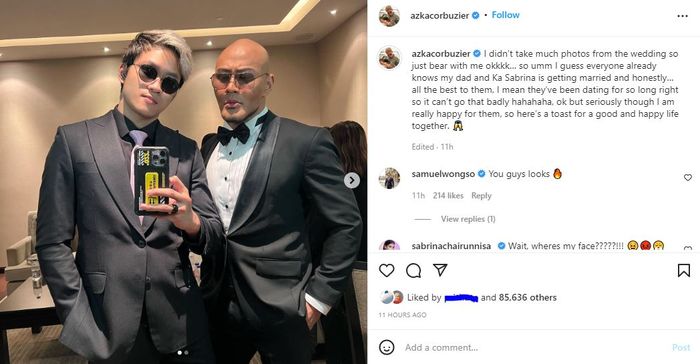
Task: Expand View replies (1)
Action: tap(468, 219)
